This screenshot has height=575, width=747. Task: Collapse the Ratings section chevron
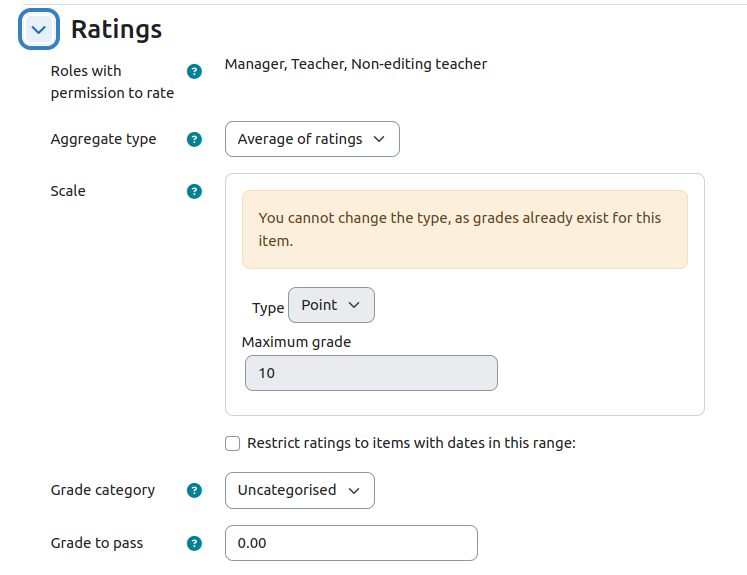39,29
